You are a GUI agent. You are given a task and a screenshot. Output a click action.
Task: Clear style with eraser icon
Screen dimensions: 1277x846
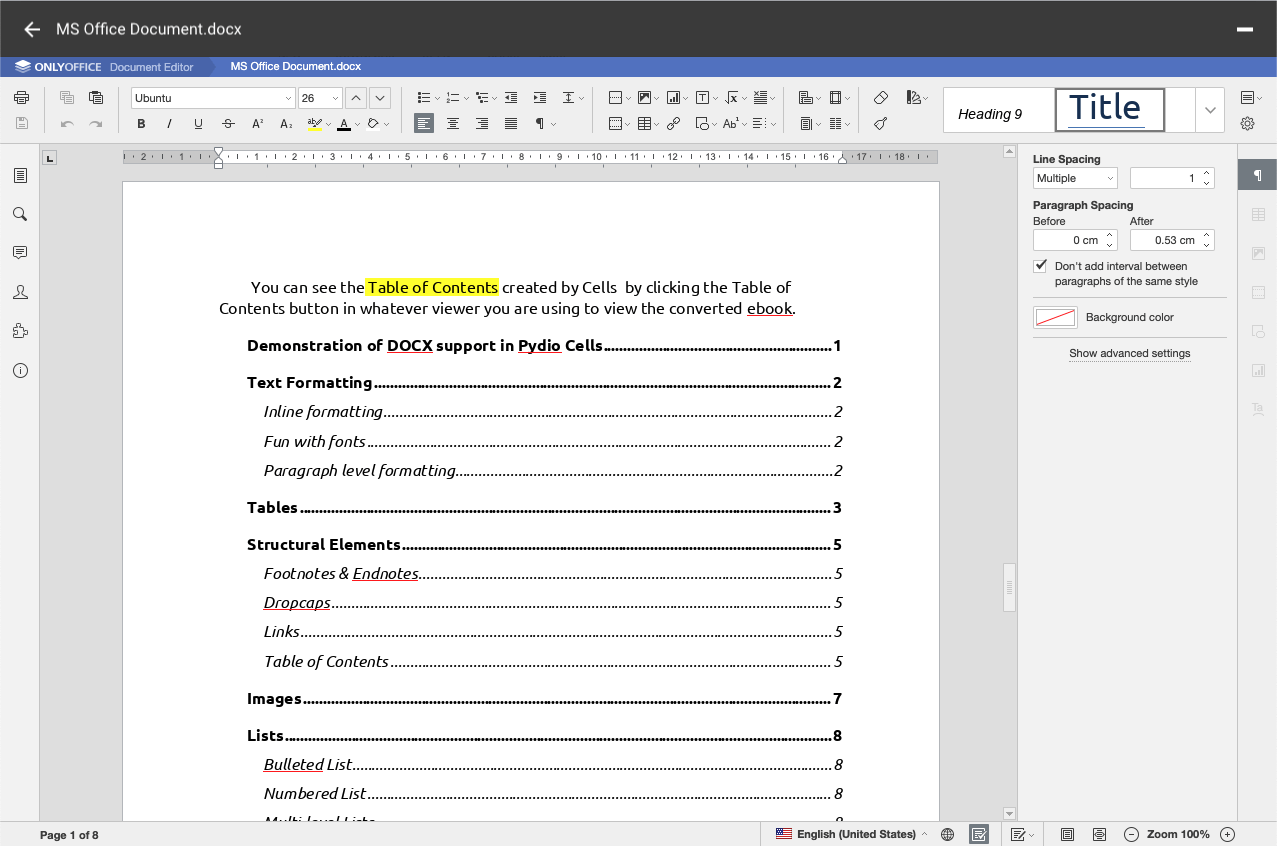pos(880,97)
